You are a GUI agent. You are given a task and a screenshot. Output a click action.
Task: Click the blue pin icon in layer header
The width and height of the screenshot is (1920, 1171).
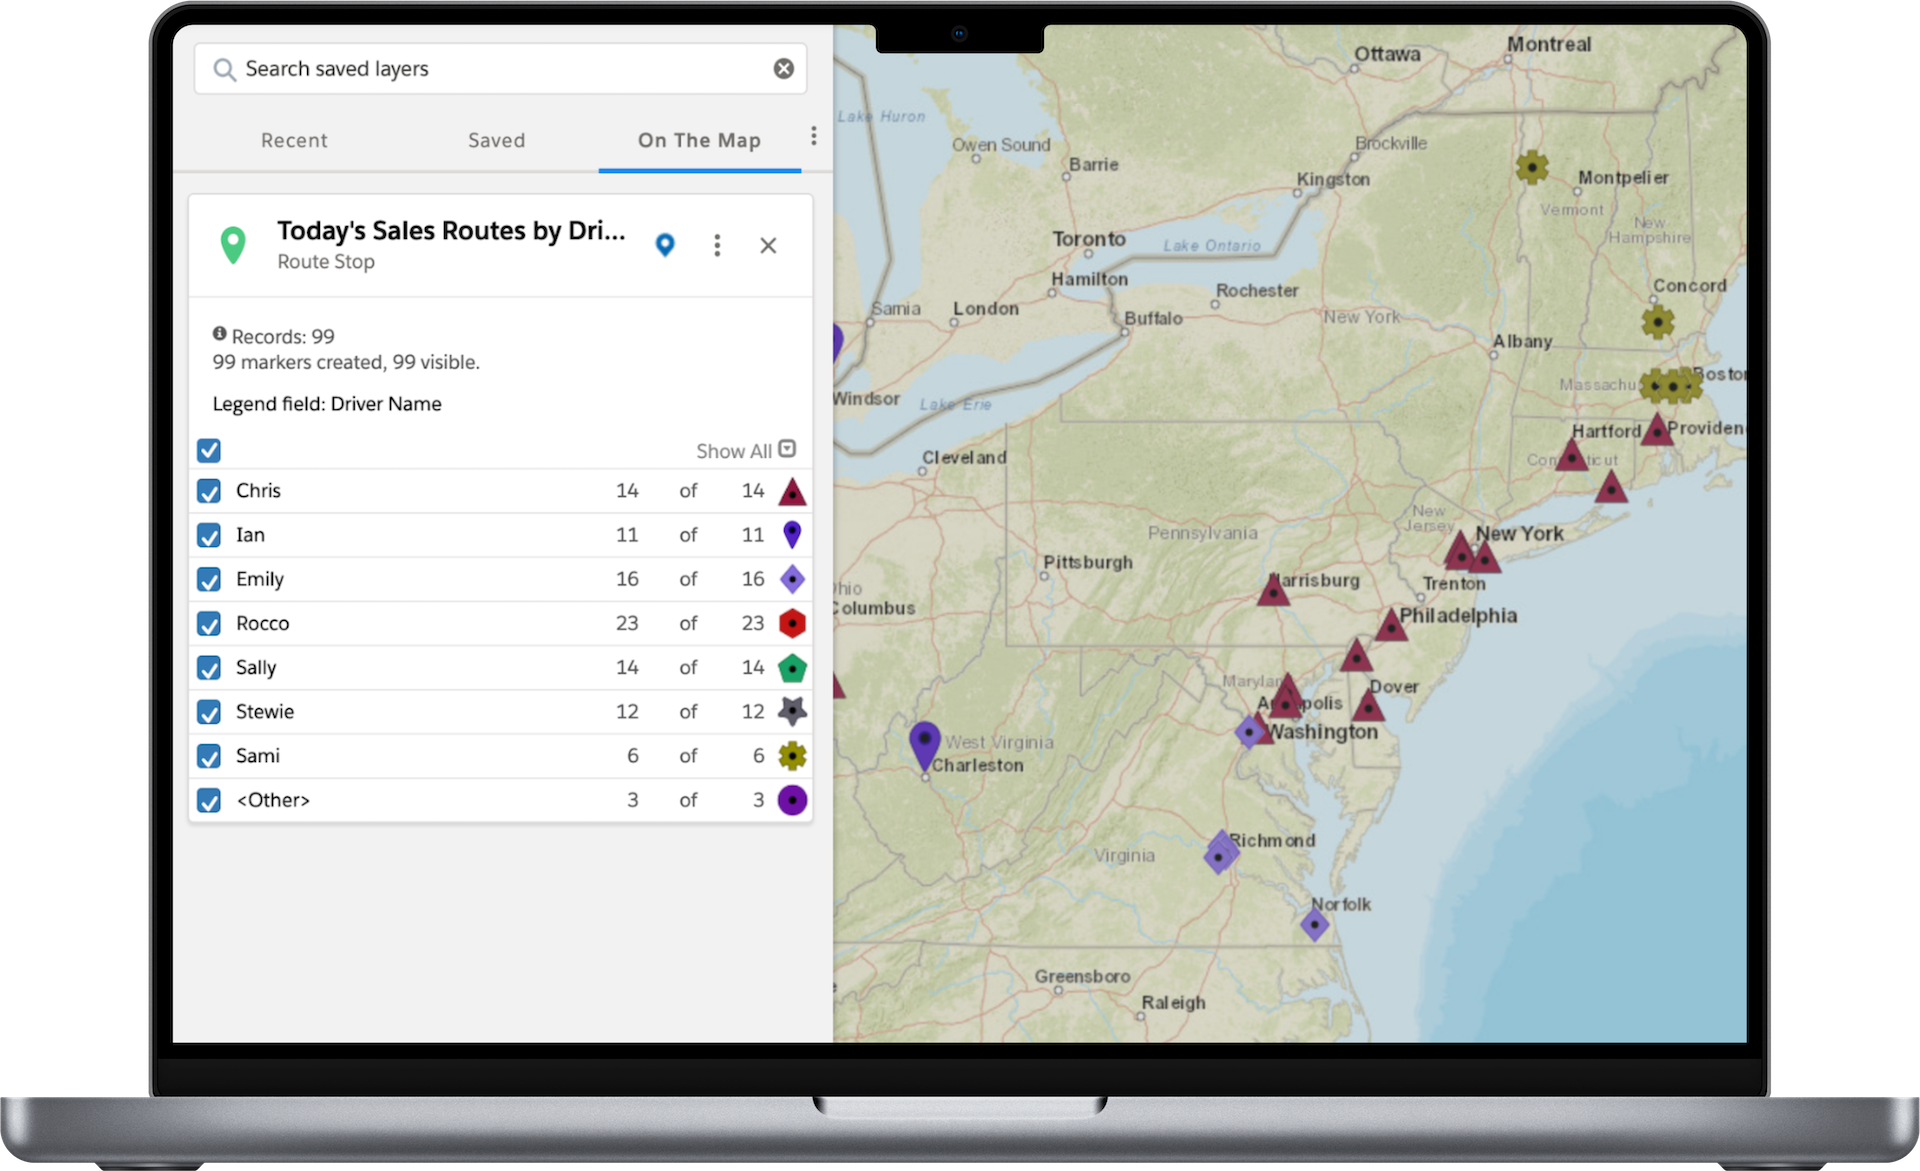coord(665,245)
